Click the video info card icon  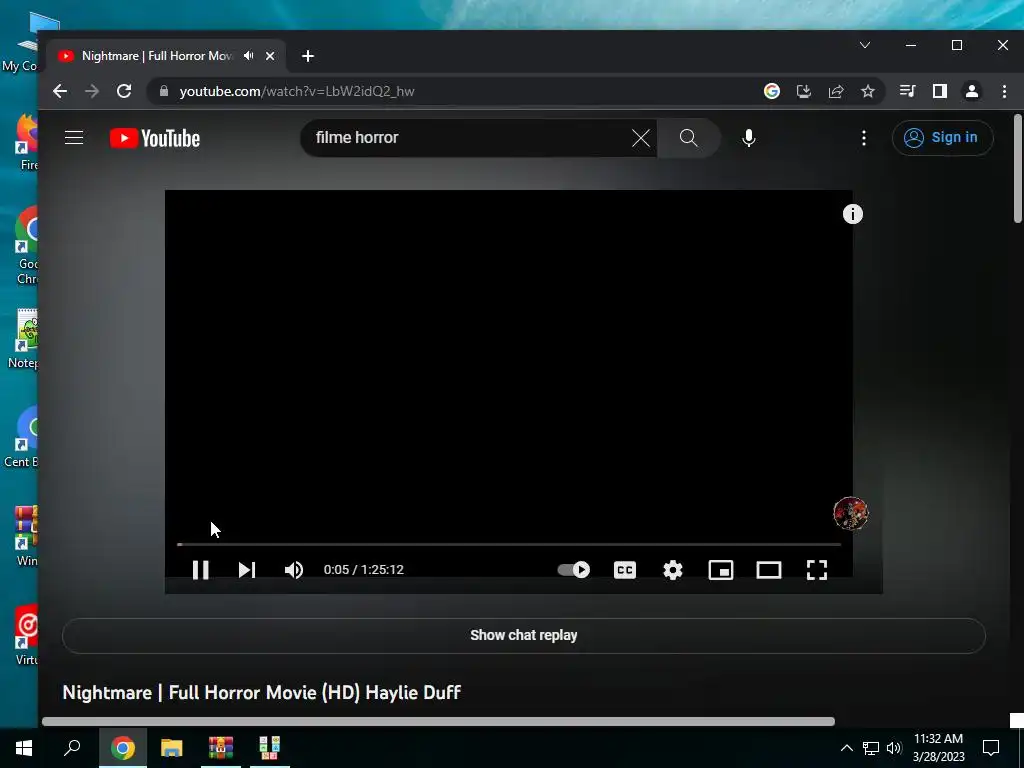pyautogui.click(x=852, y=214)
